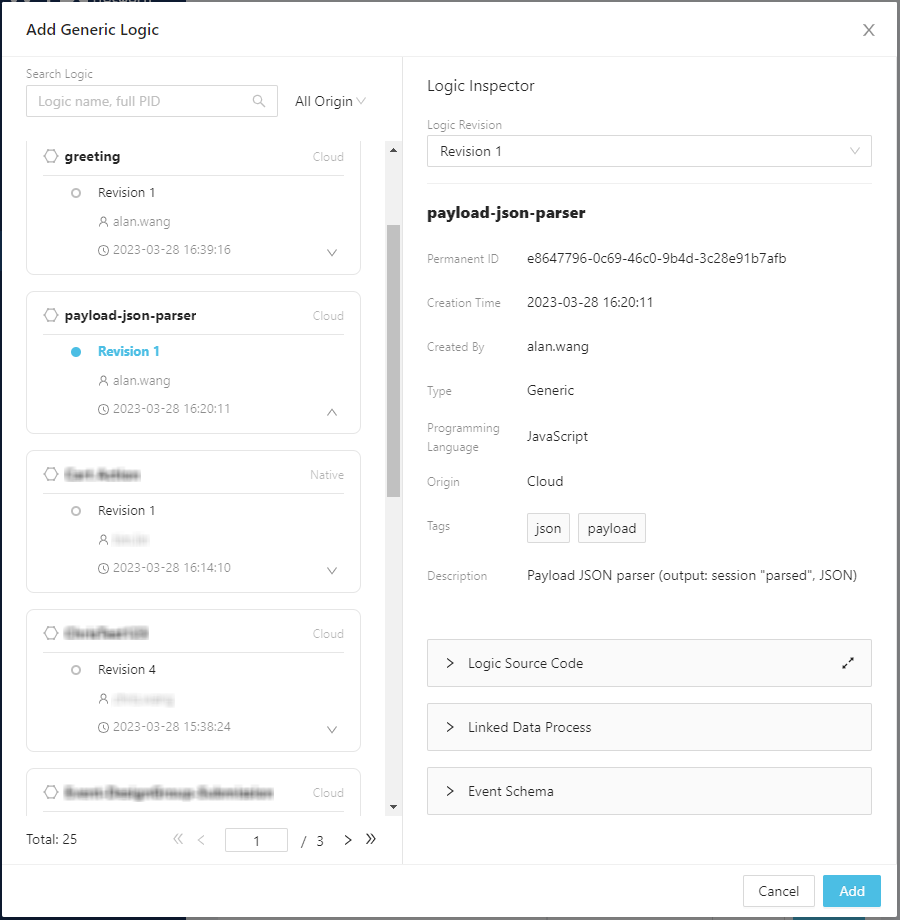Open the Logic Revision dropdown

649,151
